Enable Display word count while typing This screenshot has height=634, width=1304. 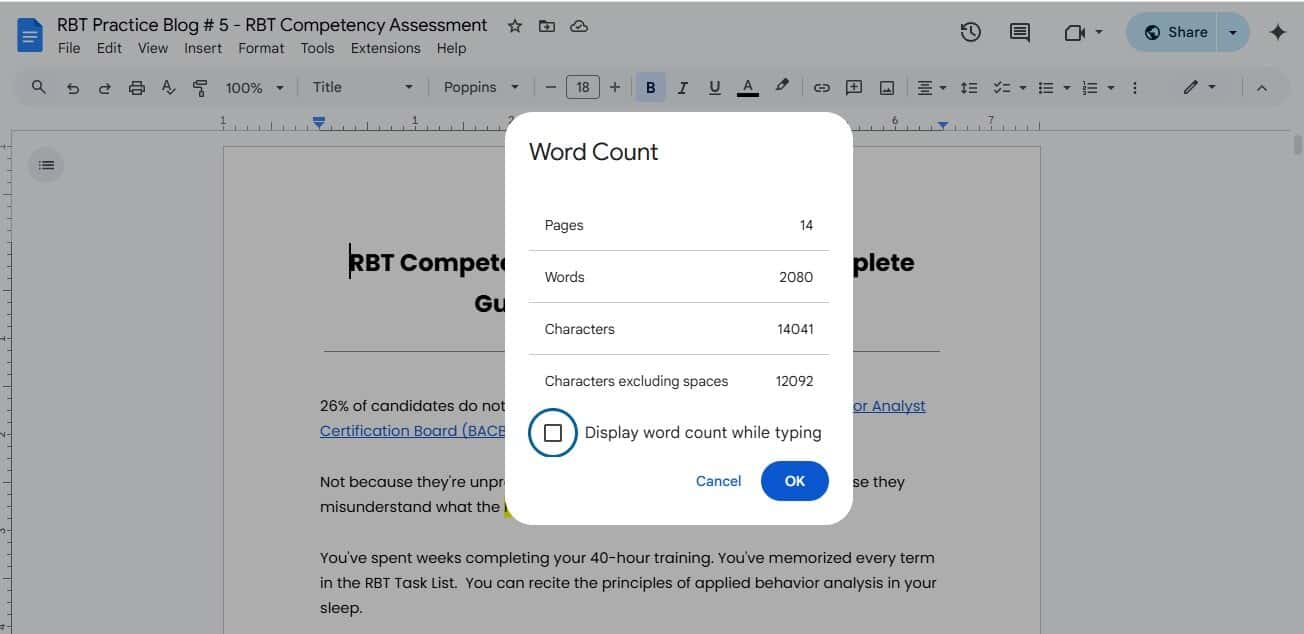pos(553,431)
